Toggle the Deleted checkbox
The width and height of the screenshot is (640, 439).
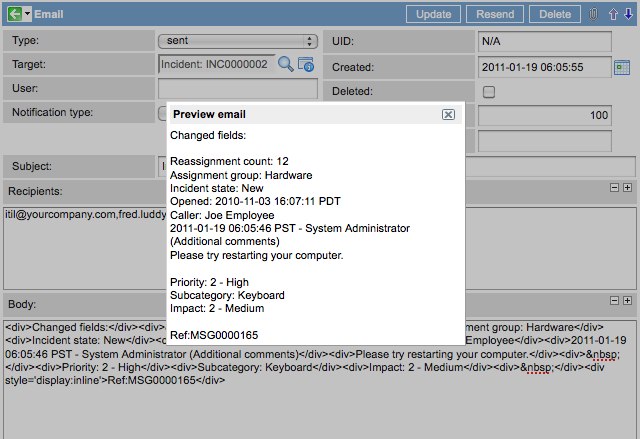point(489,92)
